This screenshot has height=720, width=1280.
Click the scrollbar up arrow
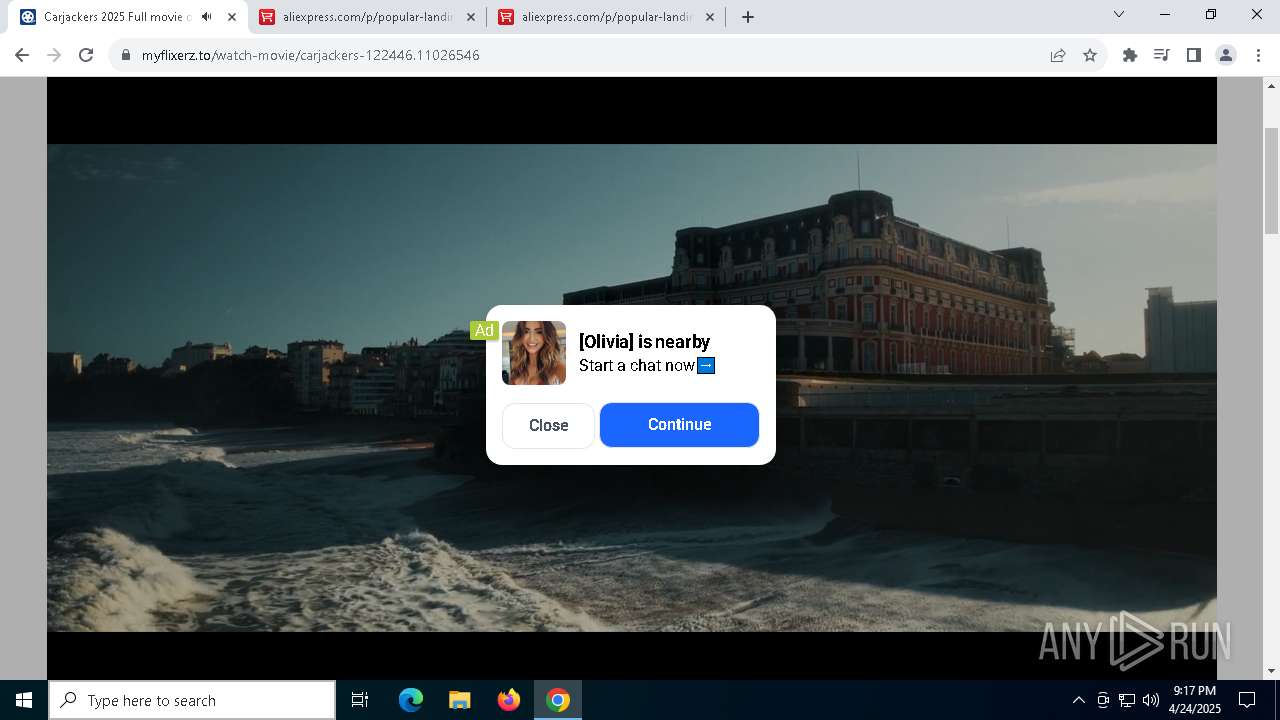pos(1272,86)
